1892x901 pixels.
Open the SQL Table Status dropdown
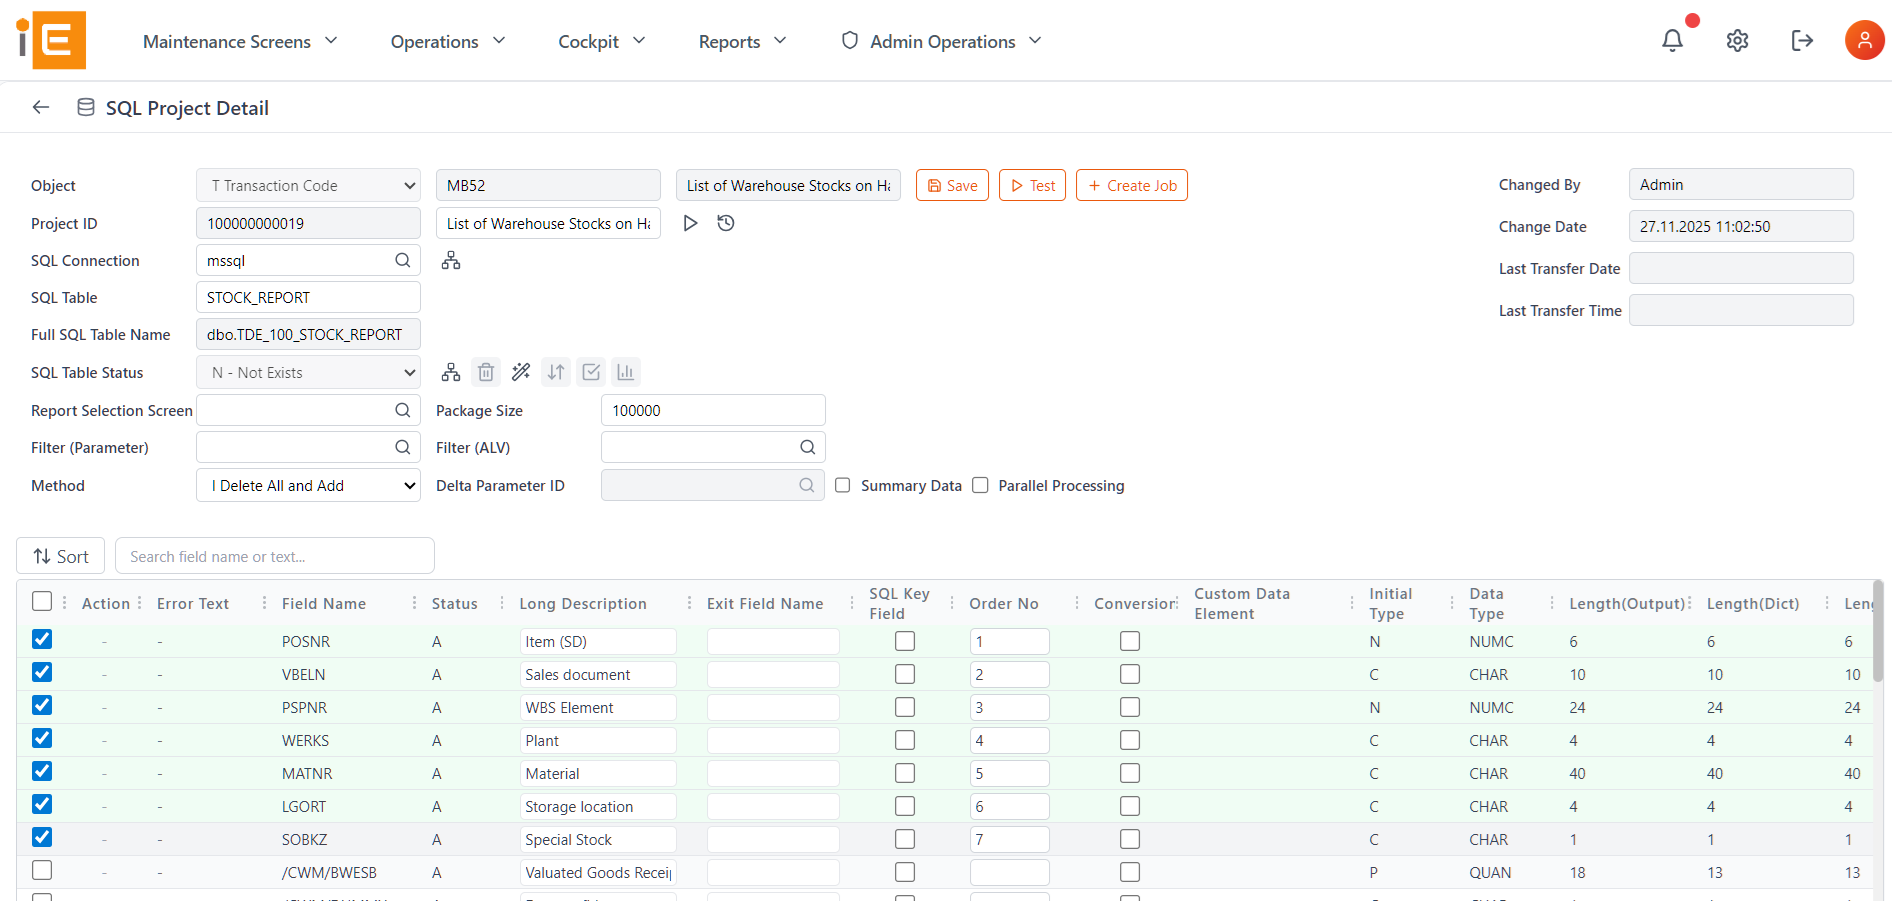[308, 372]
